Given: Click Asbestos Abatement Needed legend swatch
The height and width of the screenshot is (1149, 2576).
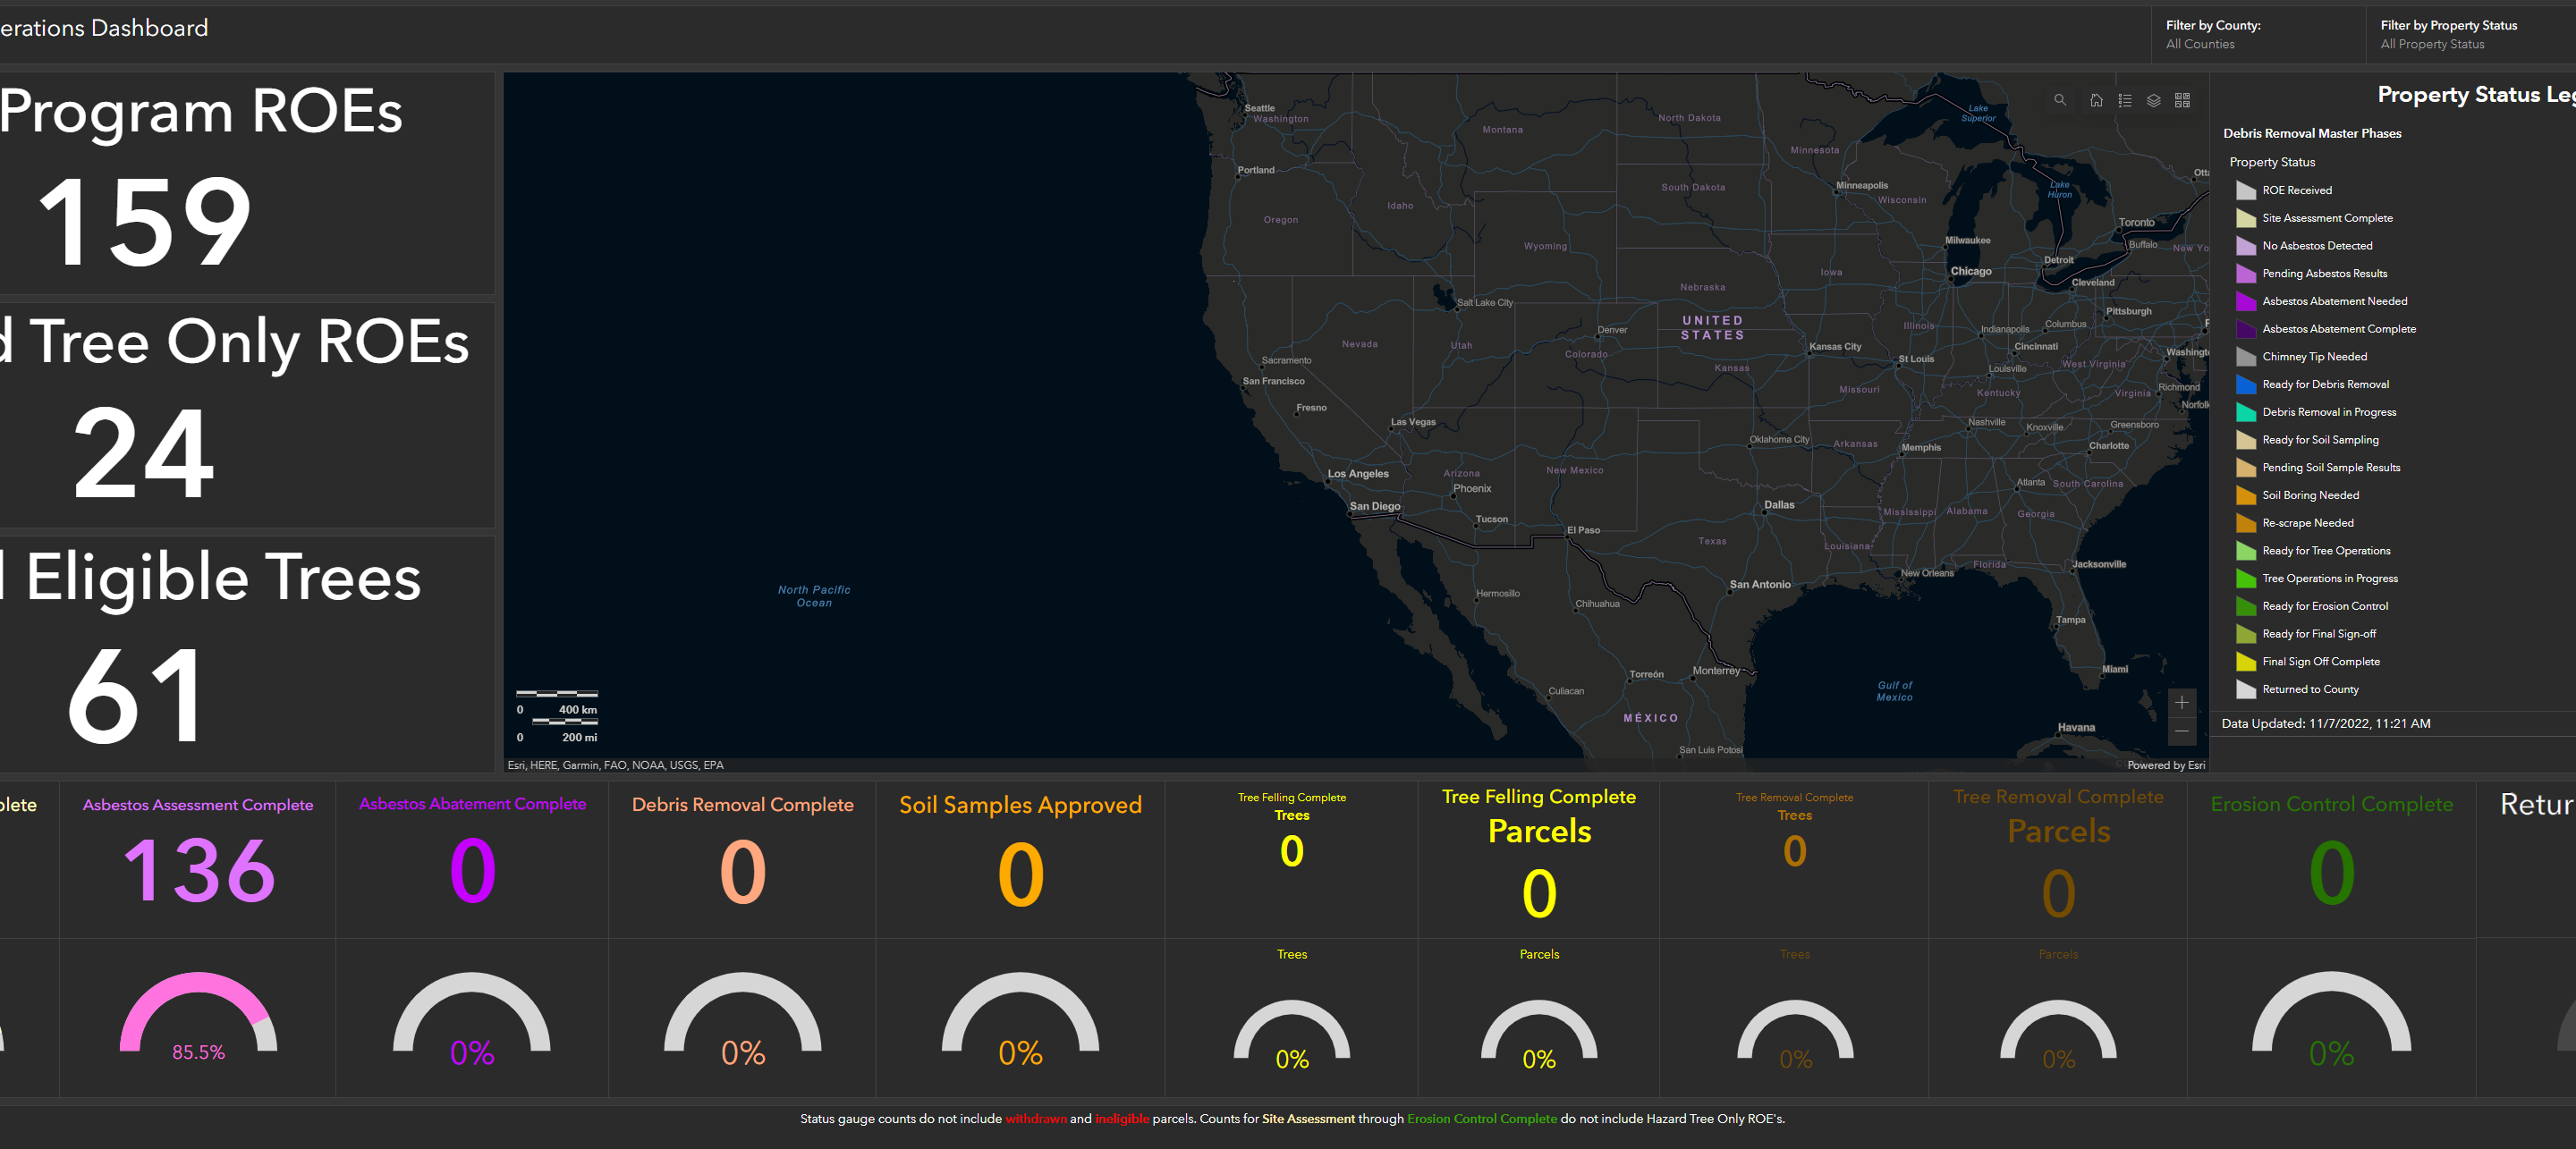Looking at the screenshot, I should click(2246, 301).
